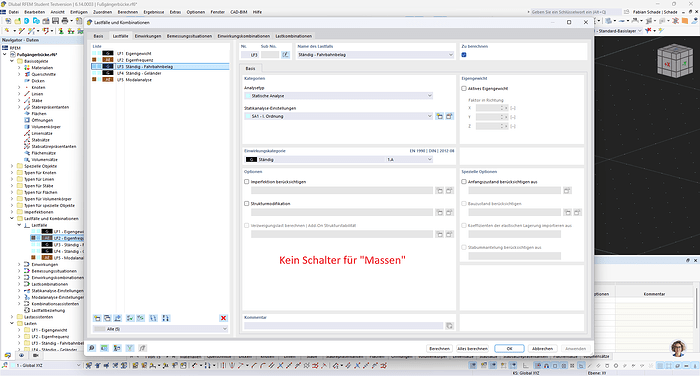Click the user avatar in the bottom right corner
The image size is (700, 376).
click(x=678, y=348)
